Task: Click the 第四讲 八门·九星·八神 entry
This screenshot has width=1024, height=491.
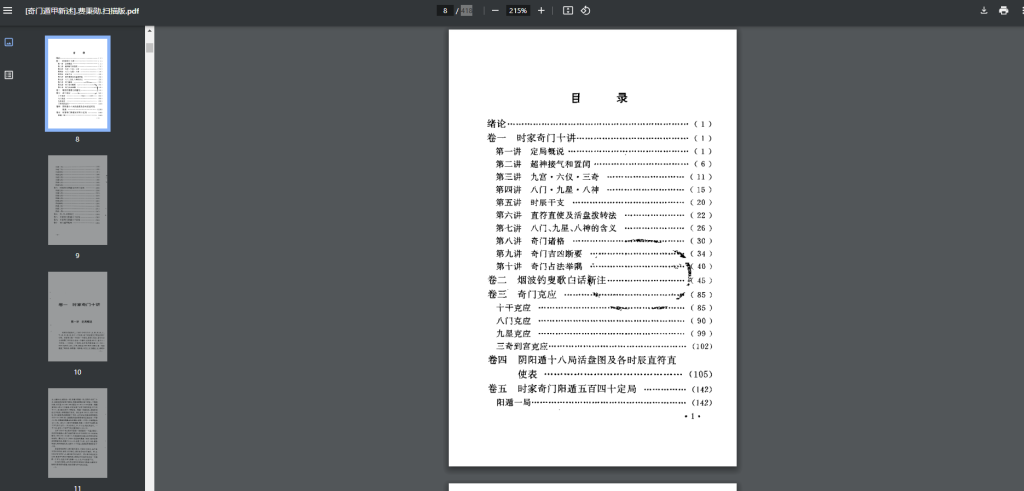Action: [603, 189]
